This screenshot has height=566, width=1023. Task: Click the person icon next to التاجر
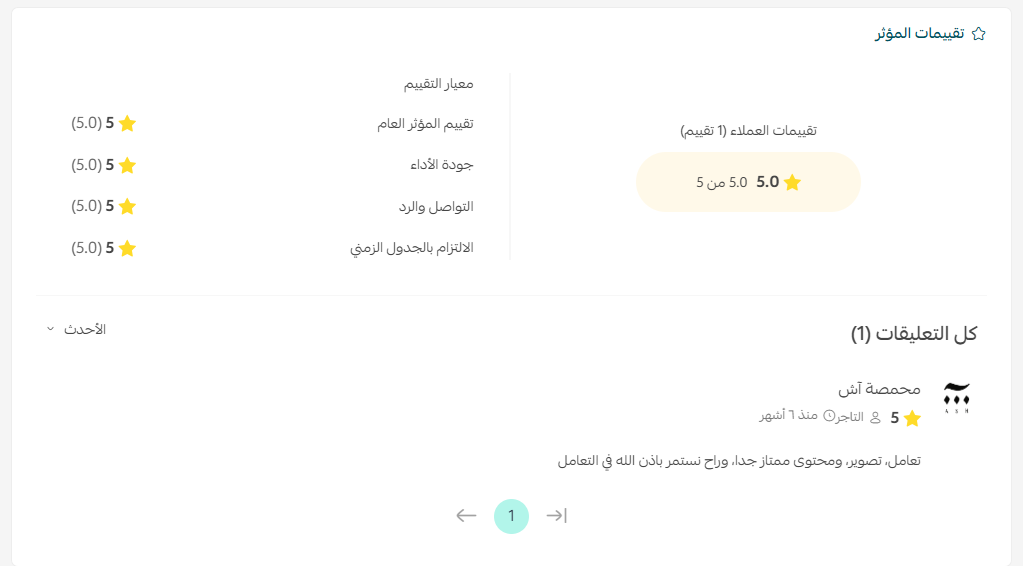[876, 417]
